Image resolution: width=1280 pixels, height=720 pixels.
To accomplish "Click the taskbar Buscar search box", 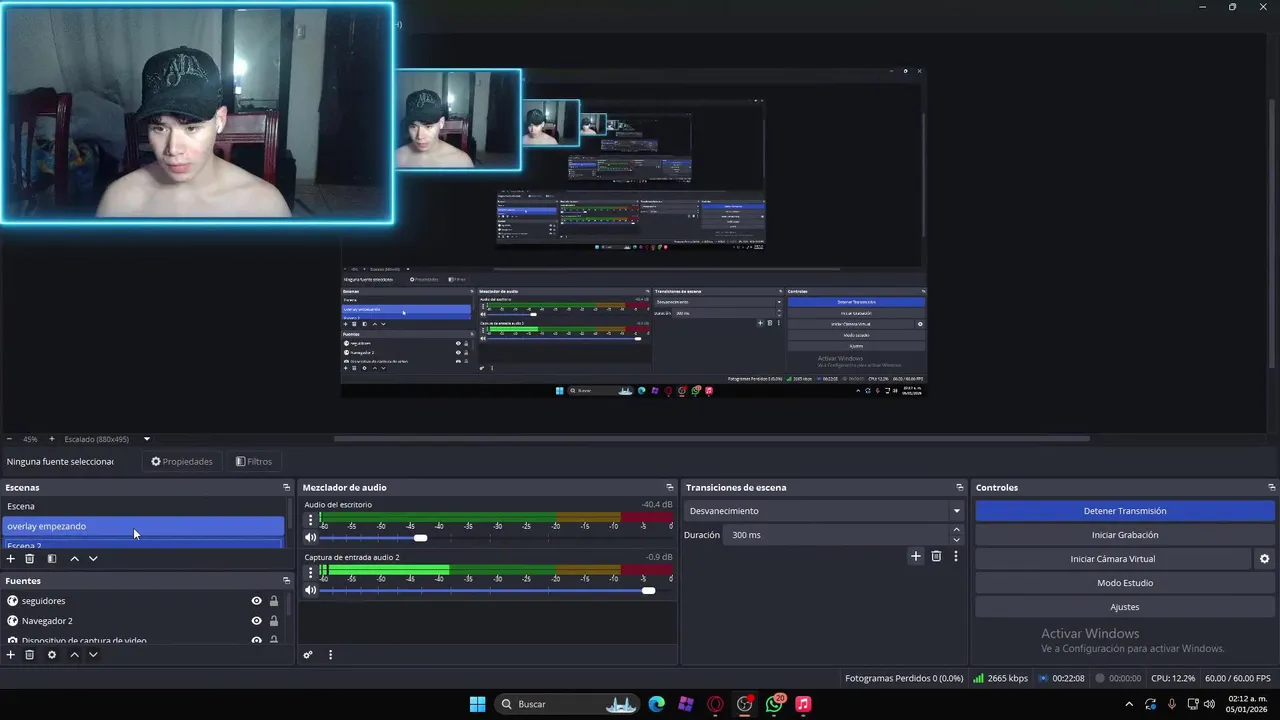I will [569, 704].
